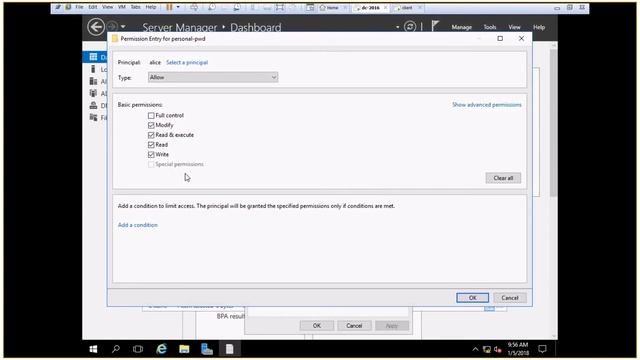Screen dimensions: 640x360
Task: Open the dropdown next to pause icon
Action: click(178, 7)
